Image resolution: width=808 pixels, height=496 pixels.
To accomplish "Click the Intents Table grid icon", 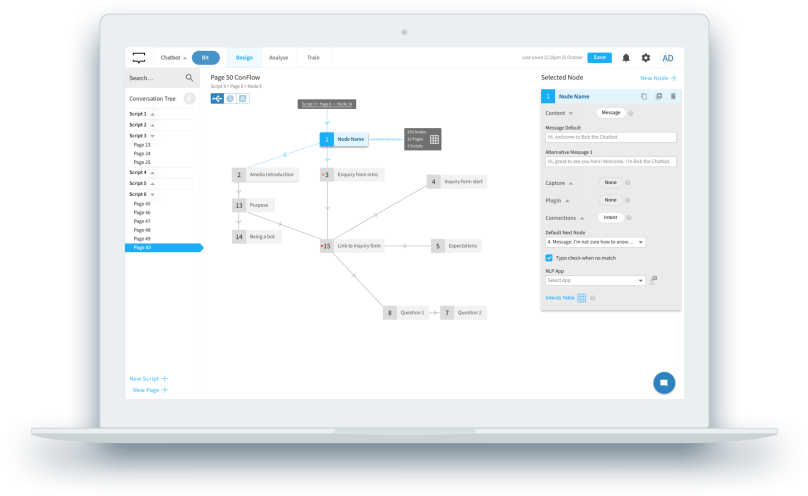I will [x=582, y=298].
